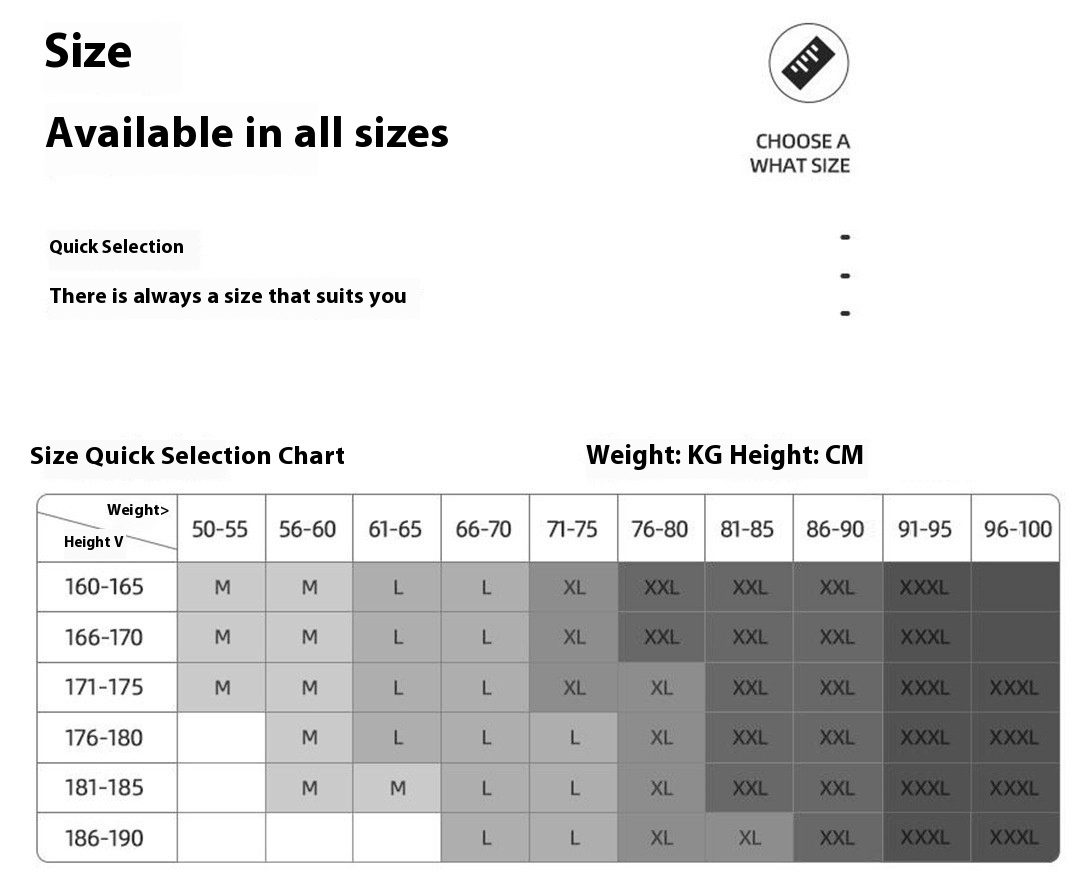Select XXXL cell for 160-165 height, 91-95 weight
Image resolution: width=1091 pixels, height=880 pixels.
click(927, 587)
